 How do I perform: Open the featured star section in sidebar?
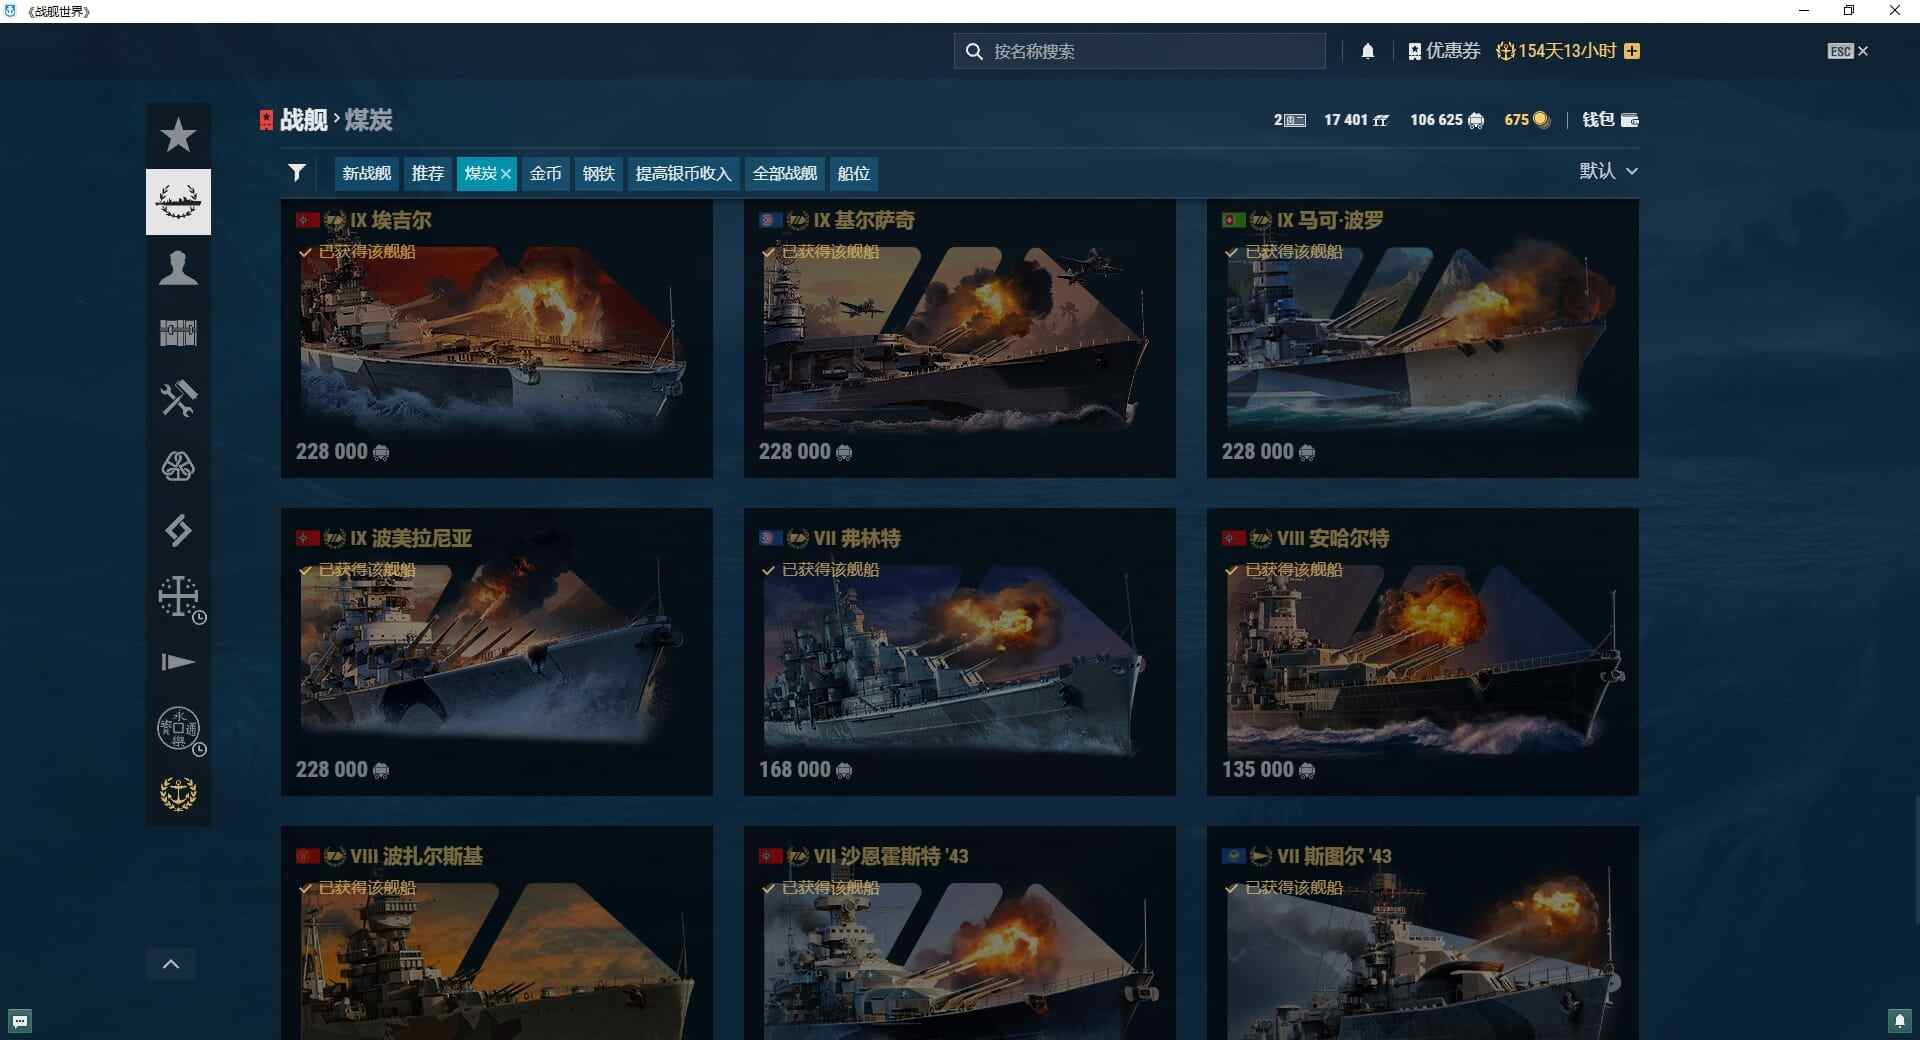[x=178, y=135]
